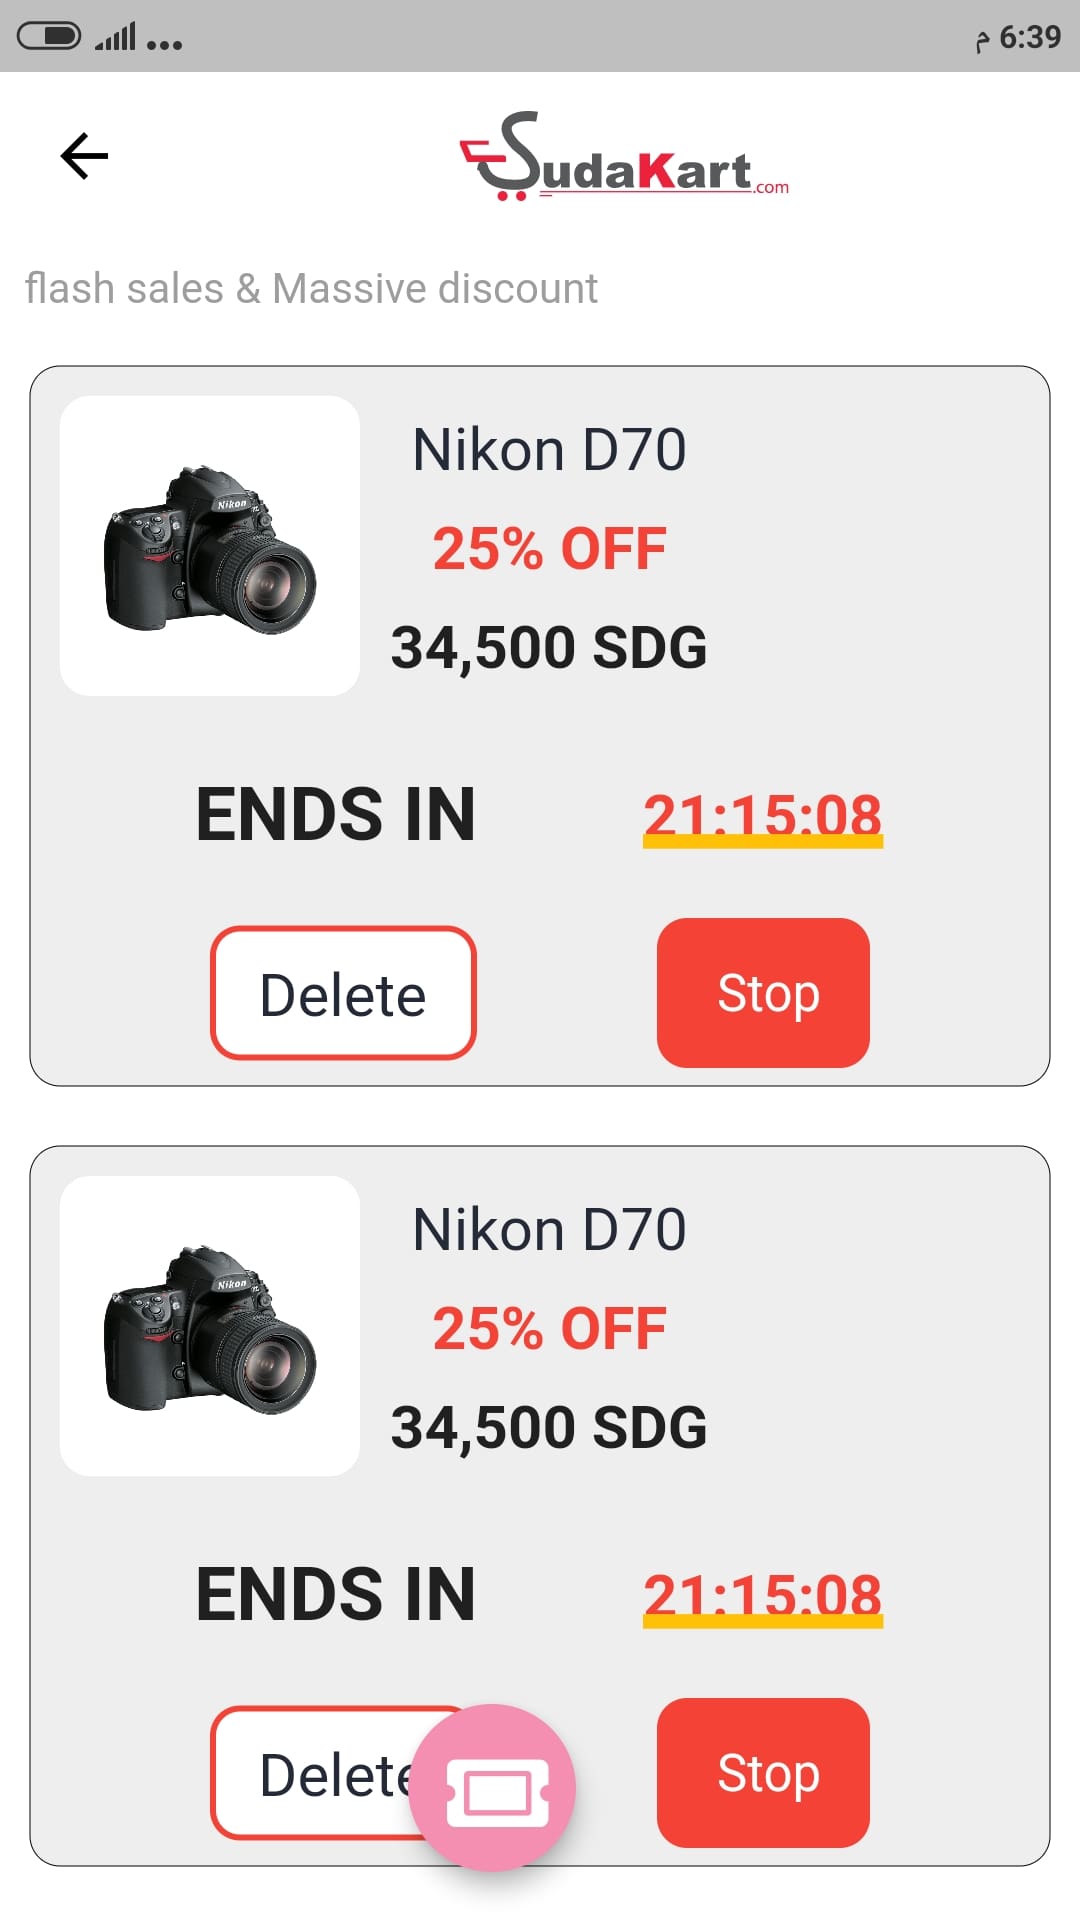Tap the signal strength icon
Image resolution: width=1080 pixels, height=1920 pixels.
point(115,38)
